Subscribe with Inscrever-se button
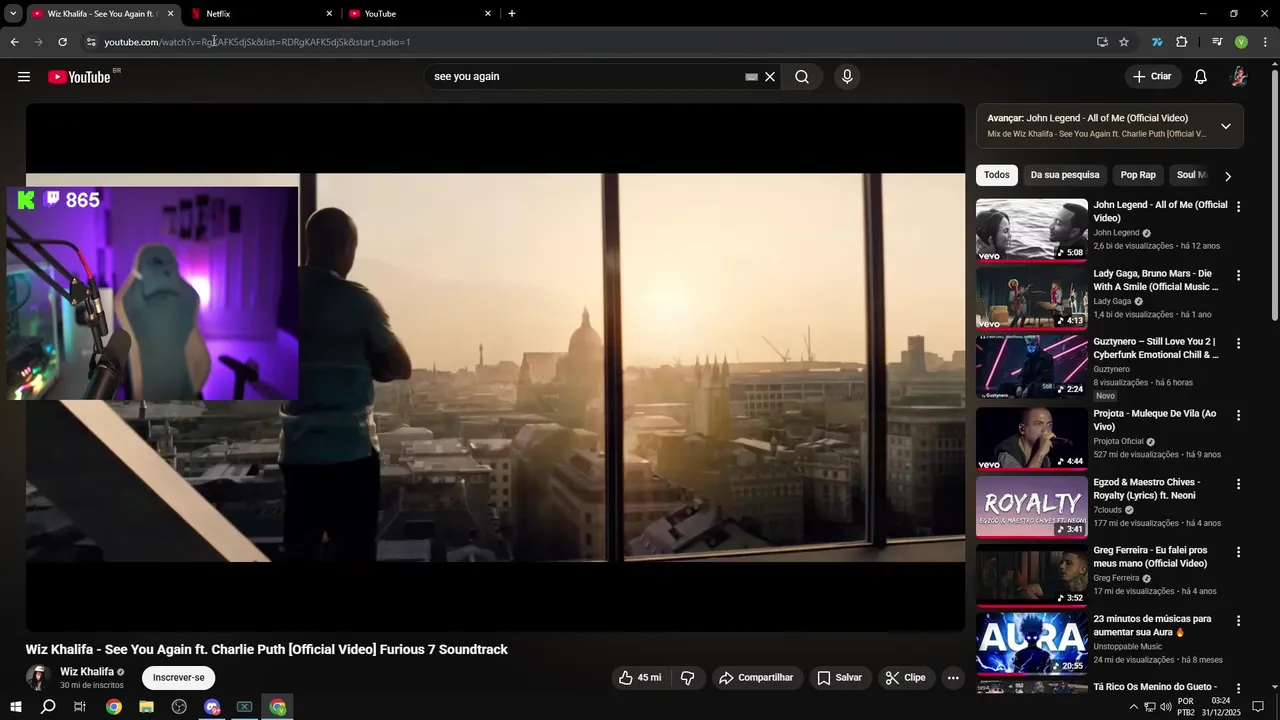1280x720 pixels. click(178, 678)
